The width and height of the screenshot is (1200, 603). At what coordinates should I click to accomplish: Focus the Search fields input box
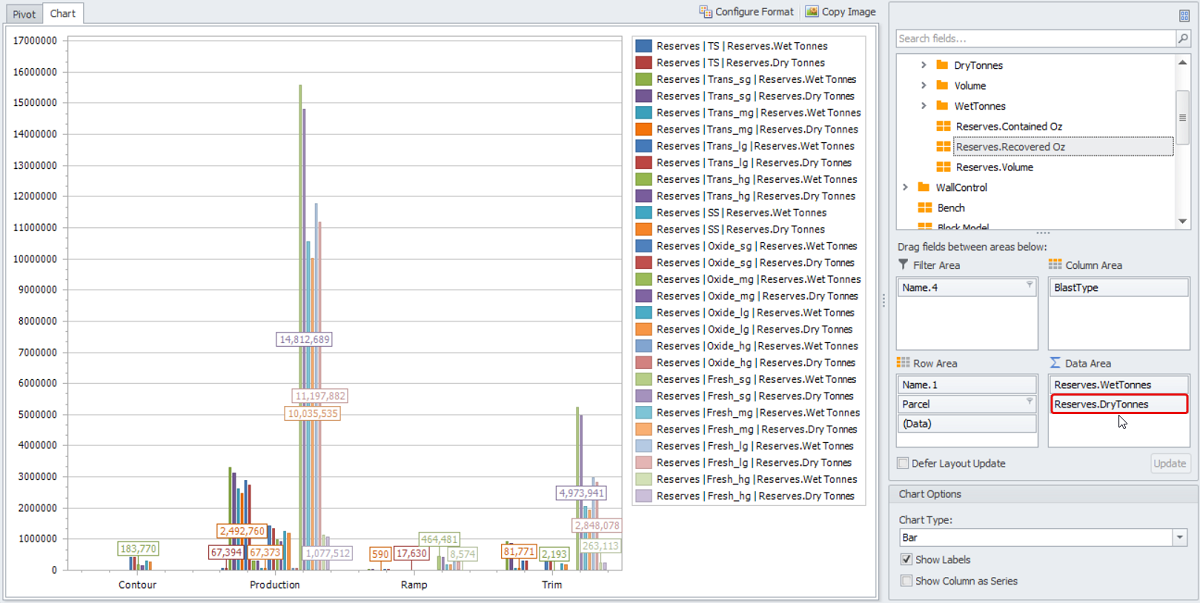click(1035, 39)
